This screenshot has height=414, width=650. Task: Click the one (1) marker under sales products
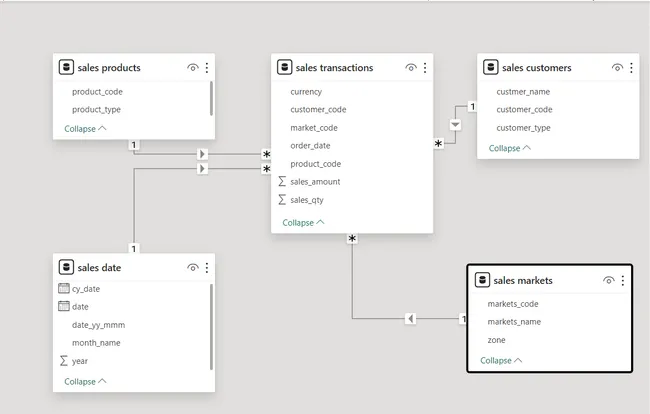click(x=133, y=145)
